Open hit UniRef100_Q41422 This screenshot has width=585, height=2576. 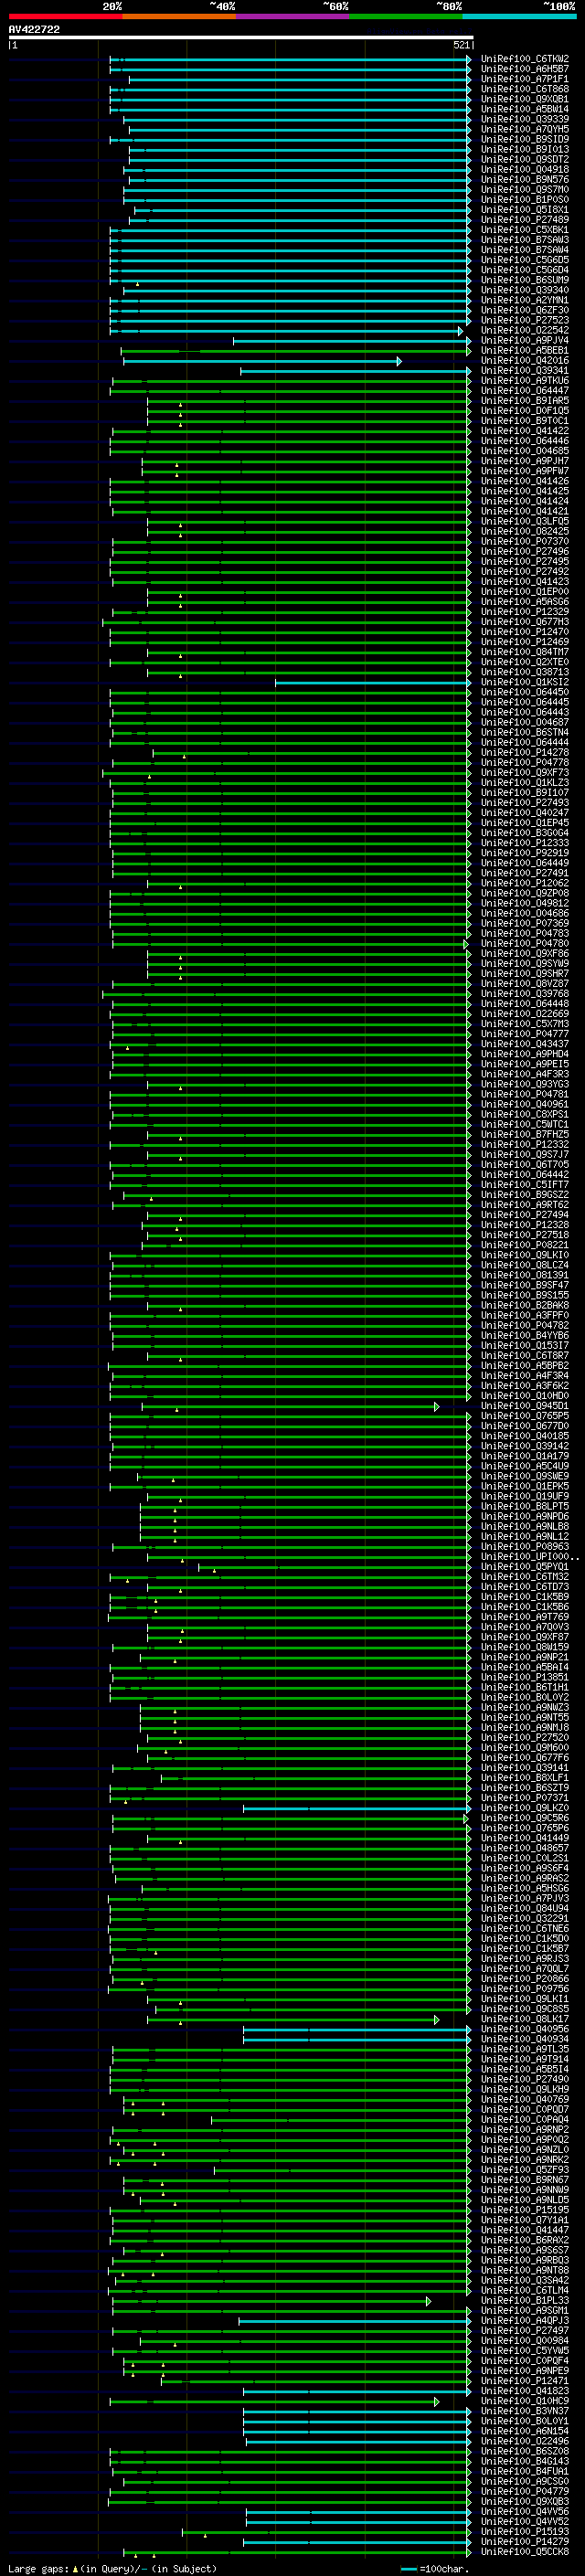(525, 431)
